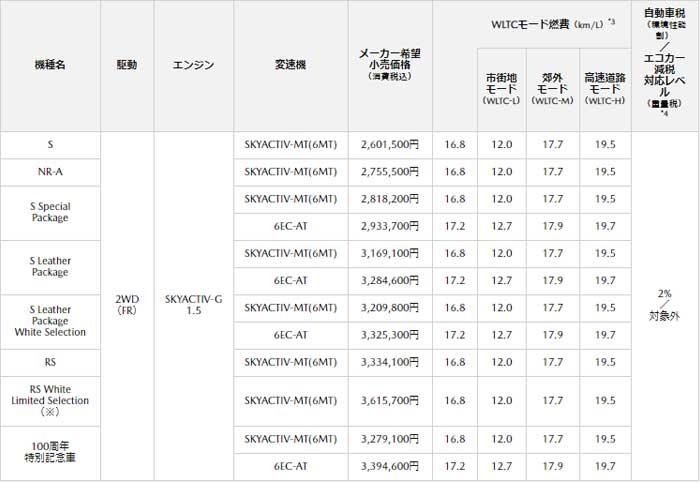Click the 2% 対象外 tax cell
Screen dimensions: 700x483
[x=664, y=305]
